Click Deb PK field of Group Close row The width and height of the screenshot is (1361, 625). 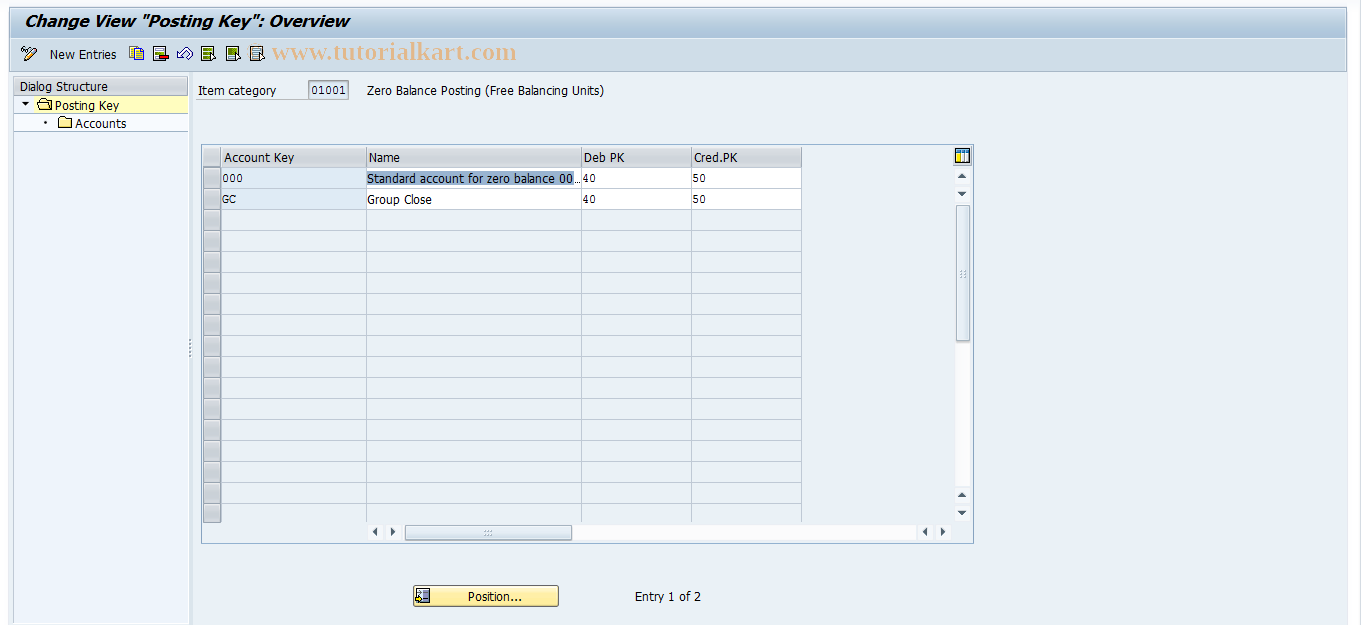coord(636,199)
